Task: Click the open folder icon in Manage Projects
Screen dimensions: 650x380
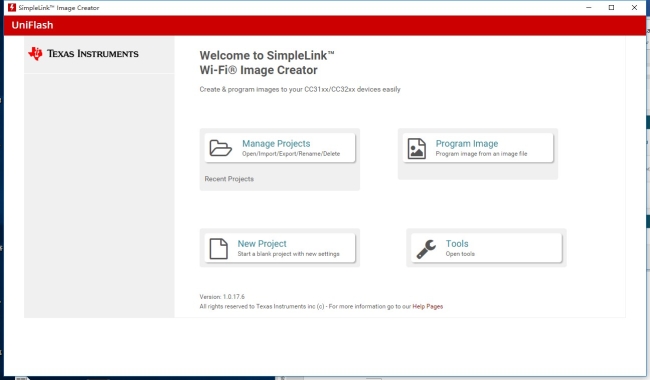Action: tap(220, 148)
